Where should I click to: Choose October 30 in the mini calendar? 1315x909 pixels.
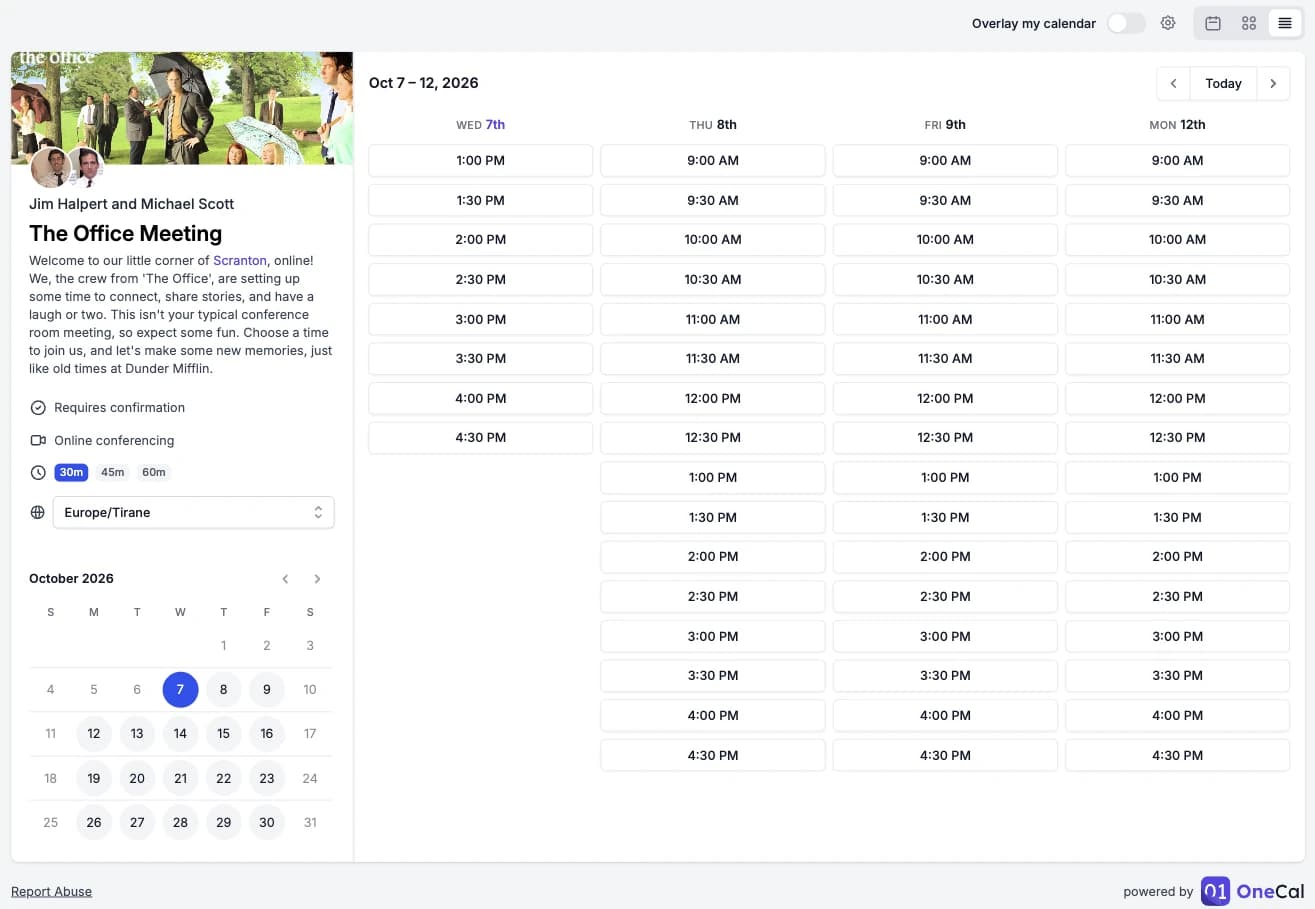pos(267,822)
